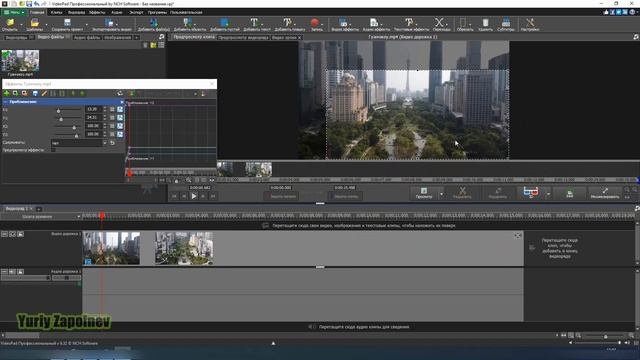This screenshot has height=360, width=640.
Task: Open the preset dropdown in effects dialog
Action: (x=104, y=143)
